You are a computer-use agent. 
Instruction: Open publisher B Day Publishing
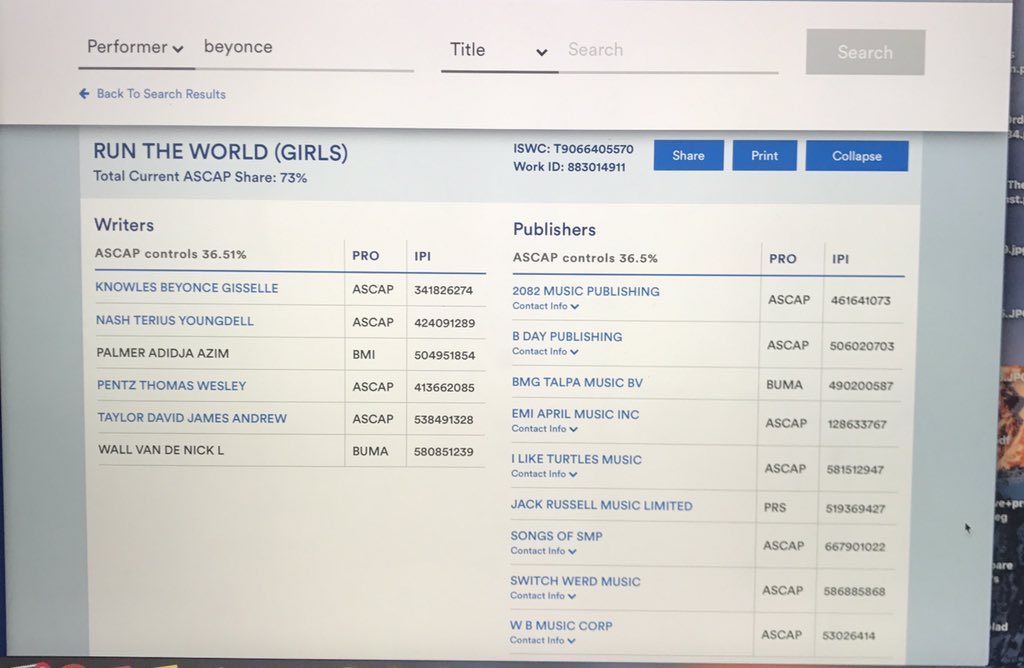tap(567, 336)
